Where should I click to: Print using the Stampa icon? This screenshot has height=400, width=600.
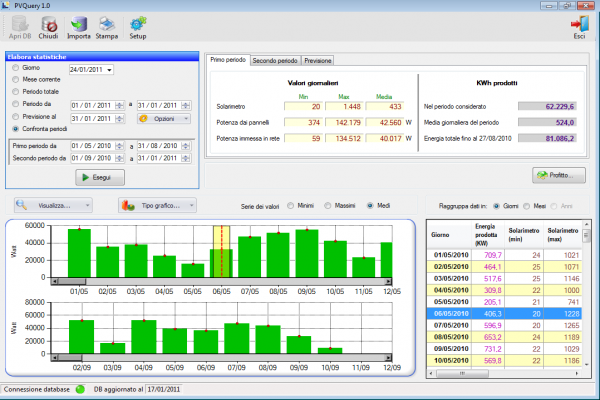click(107, 28)
